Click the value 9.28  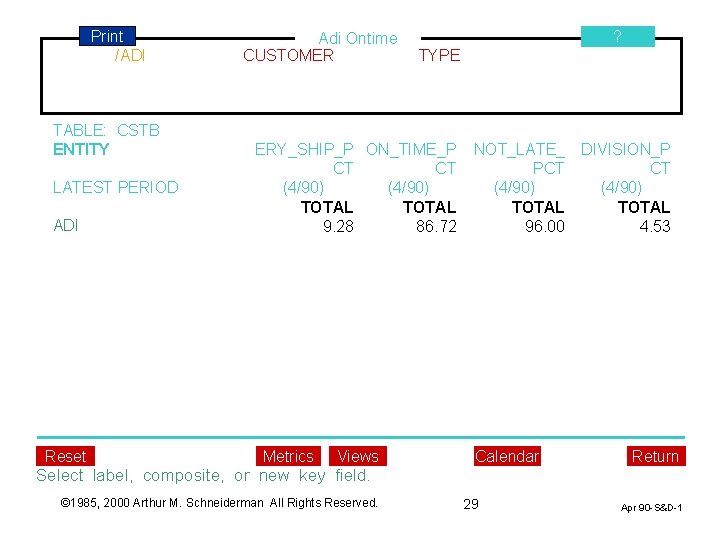click(x=338, y=226)
